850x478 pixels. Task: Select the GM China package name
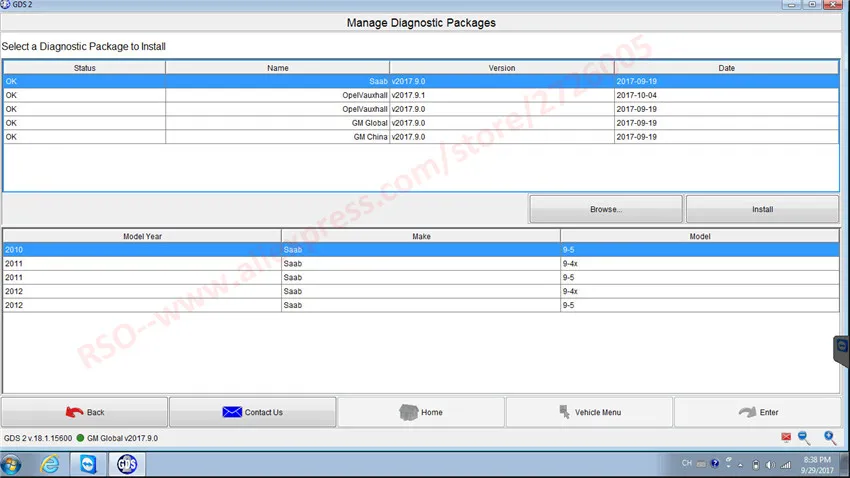click(371, 137)
